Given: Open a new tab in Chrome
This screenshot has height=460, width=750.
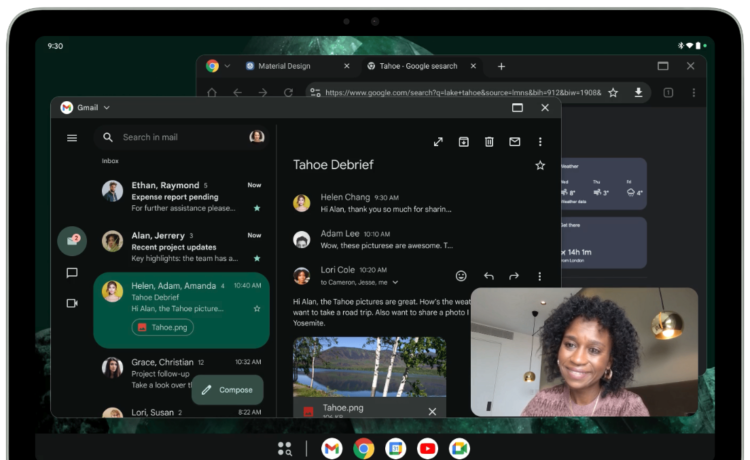Looking at the screenshot, I should point(501,66).
